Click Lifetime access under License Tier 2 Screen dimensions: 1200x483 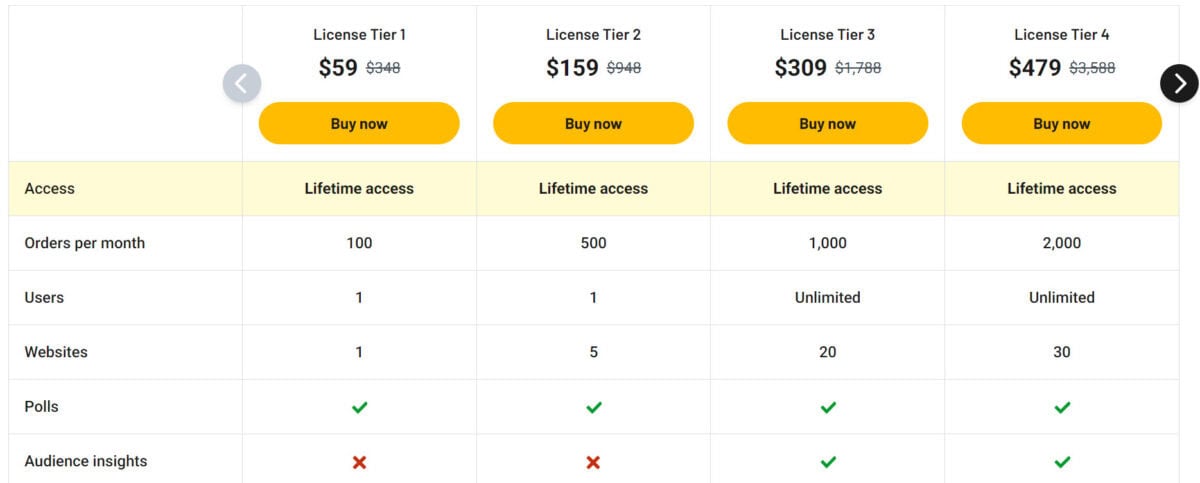click(x=593, y=188)
